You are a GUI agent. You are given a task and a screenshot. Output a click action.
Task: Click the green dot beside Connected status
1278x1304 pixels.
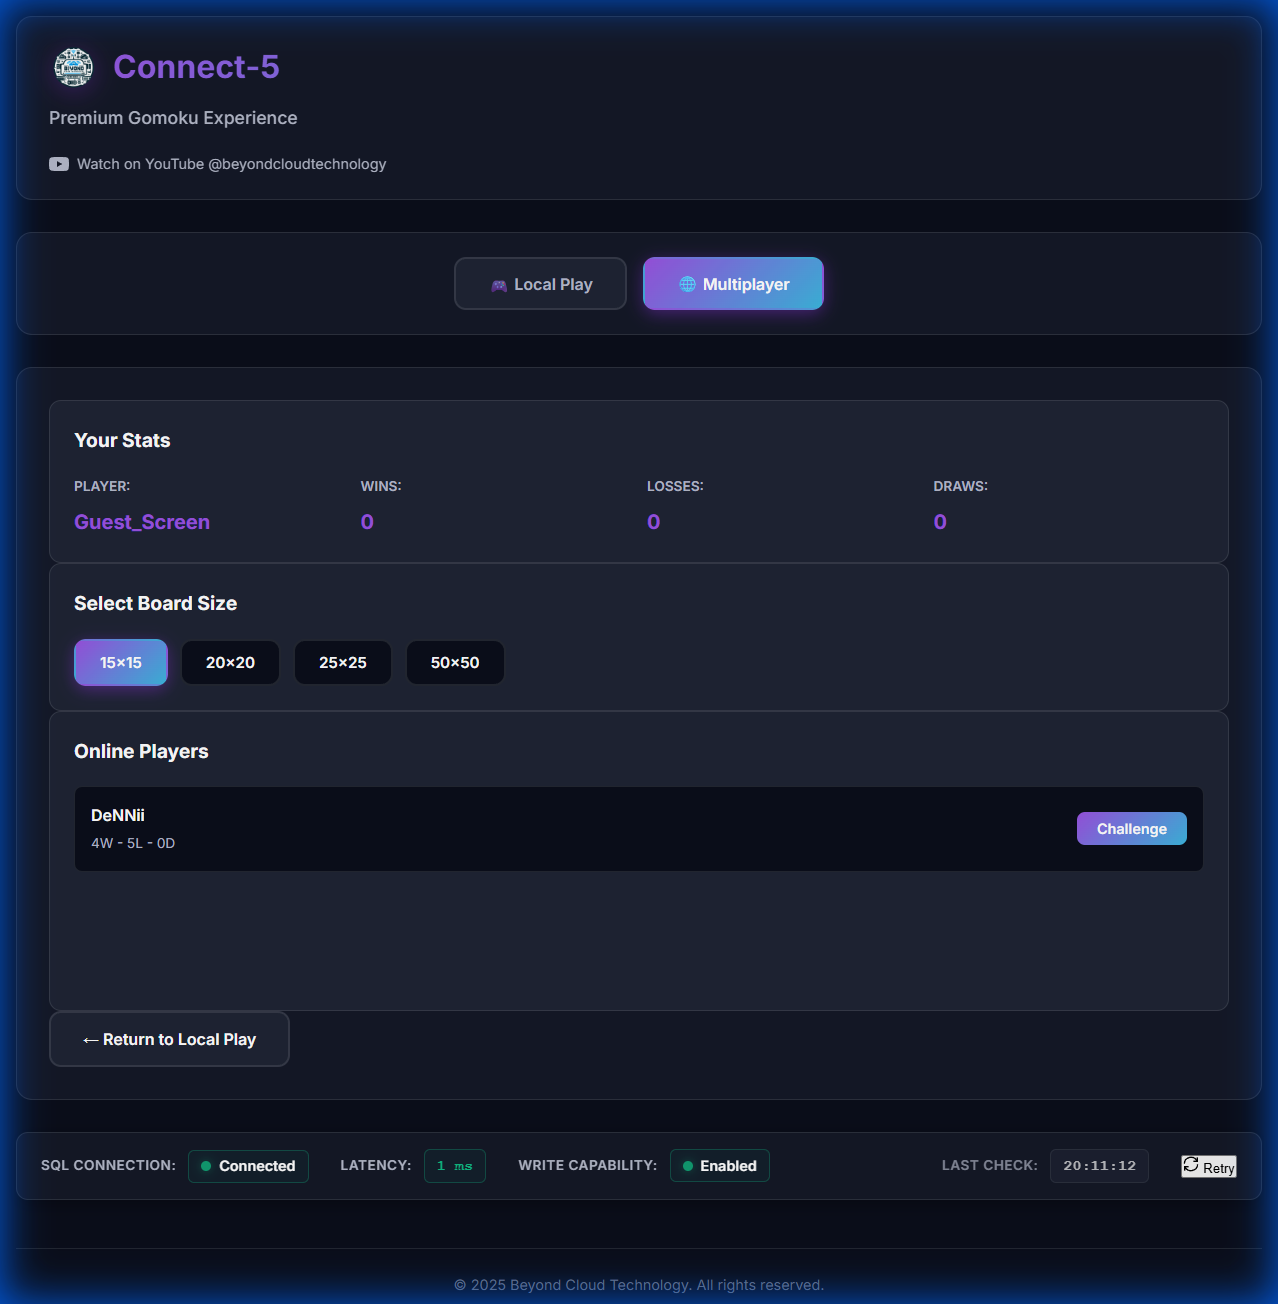(x=206, y=1166)
